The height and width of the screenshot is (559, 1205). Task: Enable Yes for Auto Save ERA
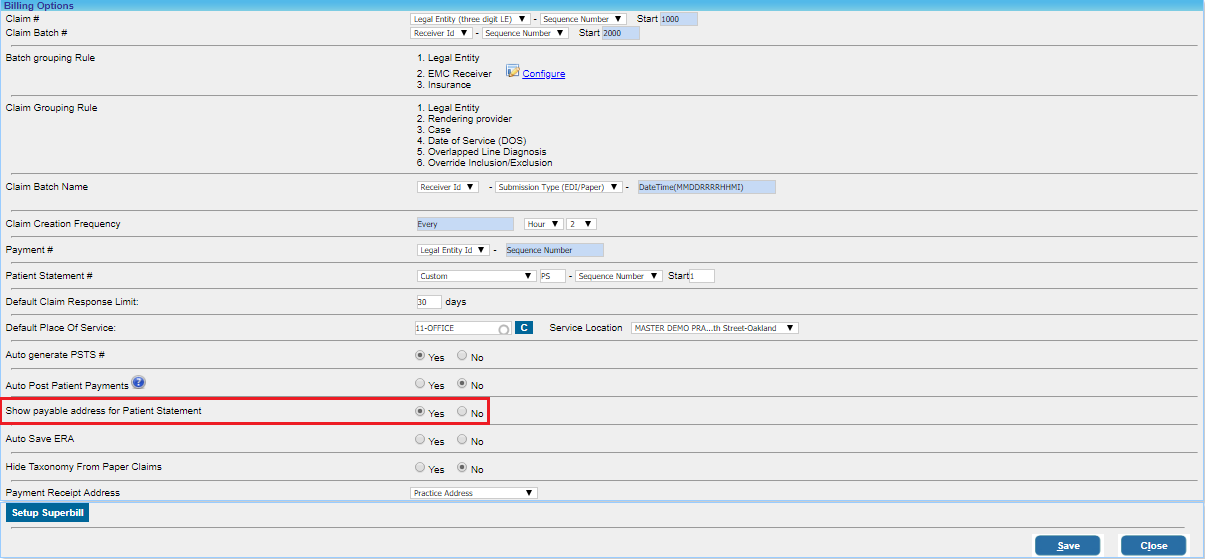pyautogui.click(x=420, y=440)
